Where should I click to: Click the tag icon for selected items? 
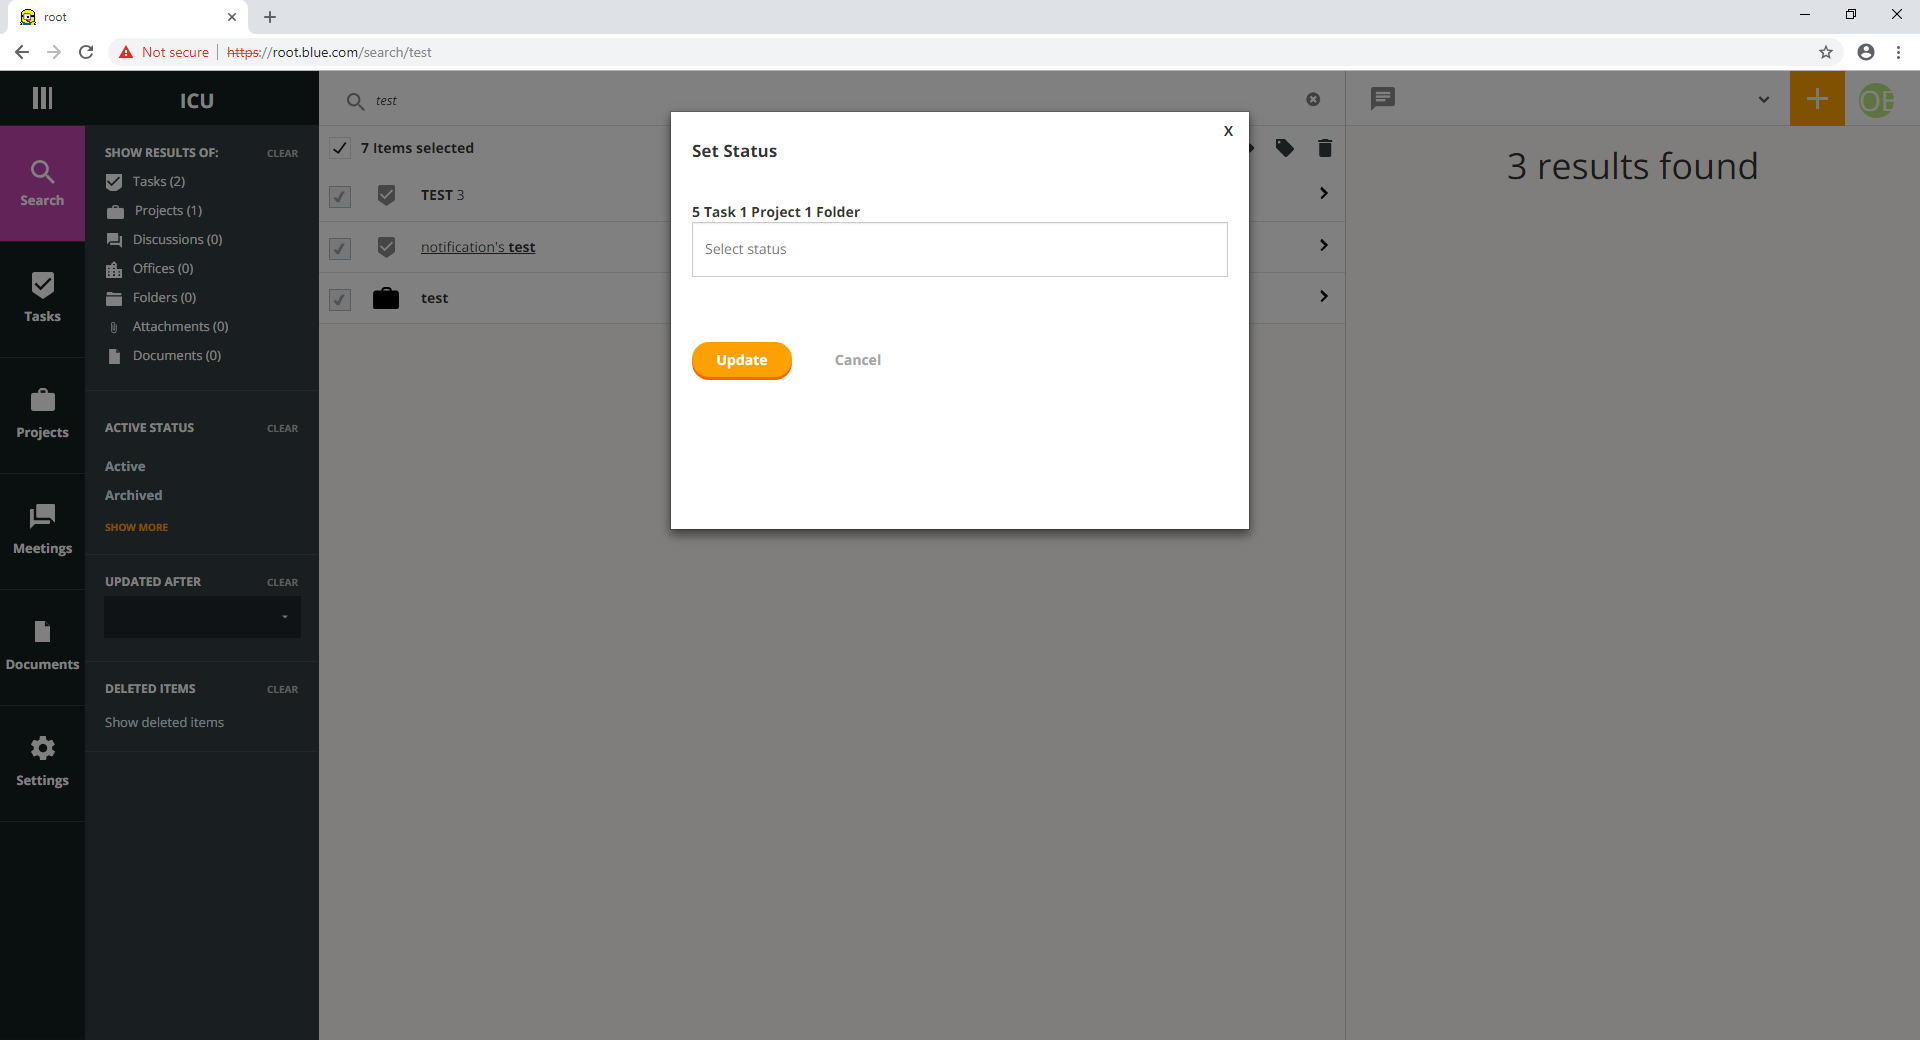[1285, 148]
